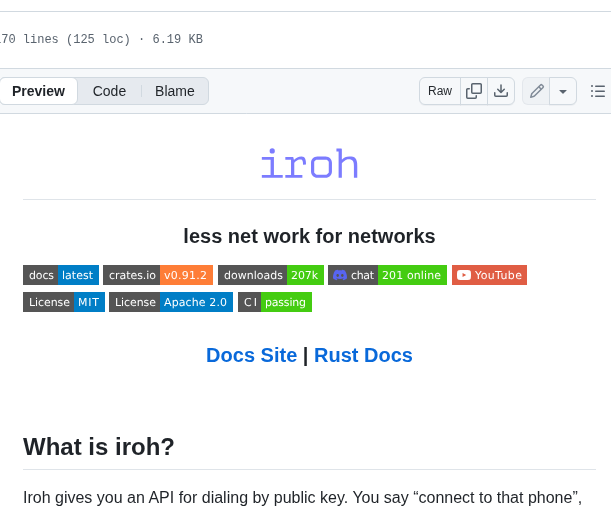Open the crates.io v0.91.2 badge
The width and height of the screenshot is (611, 515).
pos(158,275)
